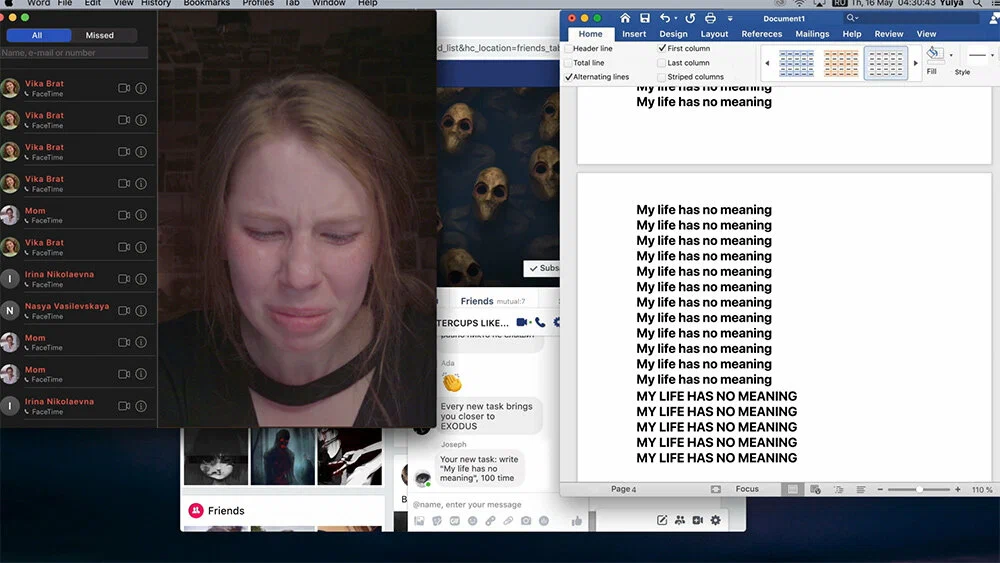This screenshot has height=563, width=1000.
Task: Apply the blue table style
Action: (x=797, y=63)
